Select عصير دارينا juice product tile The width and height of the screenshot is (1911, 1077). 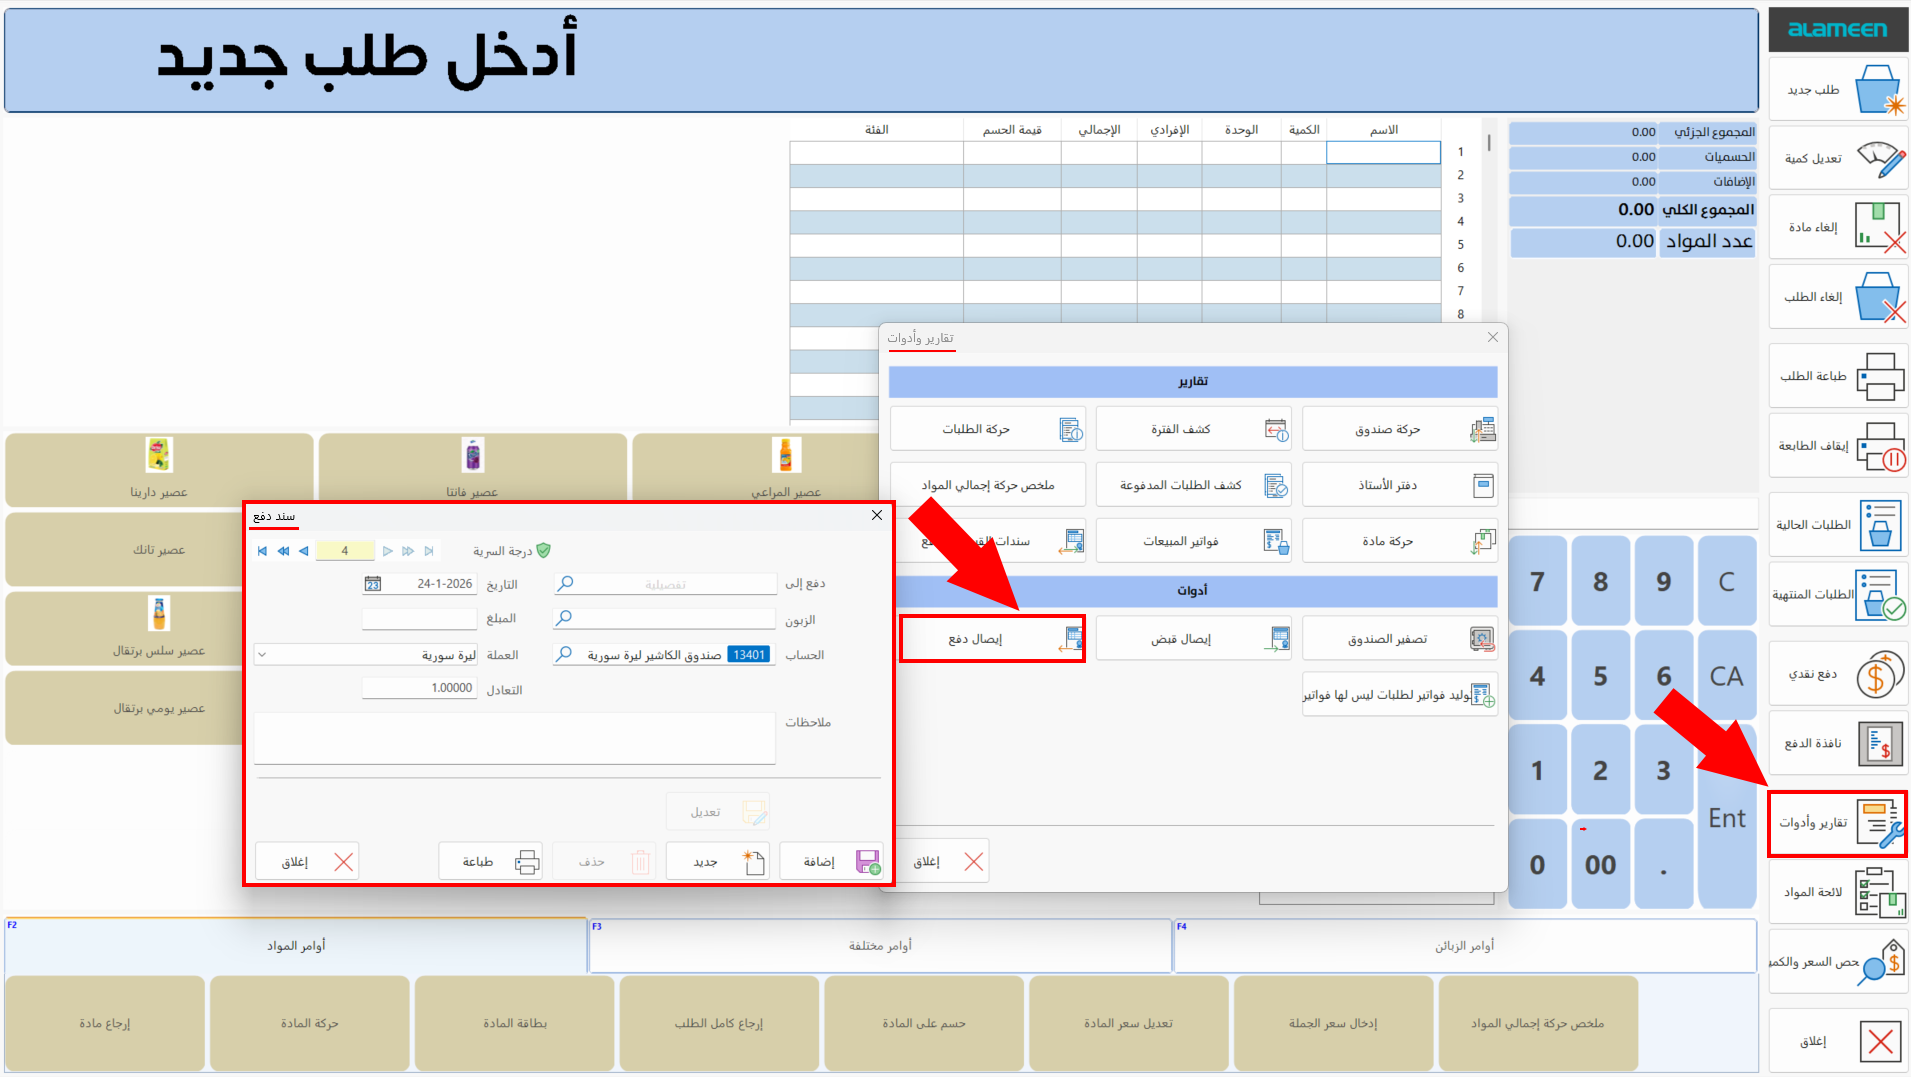coord(159,470)
